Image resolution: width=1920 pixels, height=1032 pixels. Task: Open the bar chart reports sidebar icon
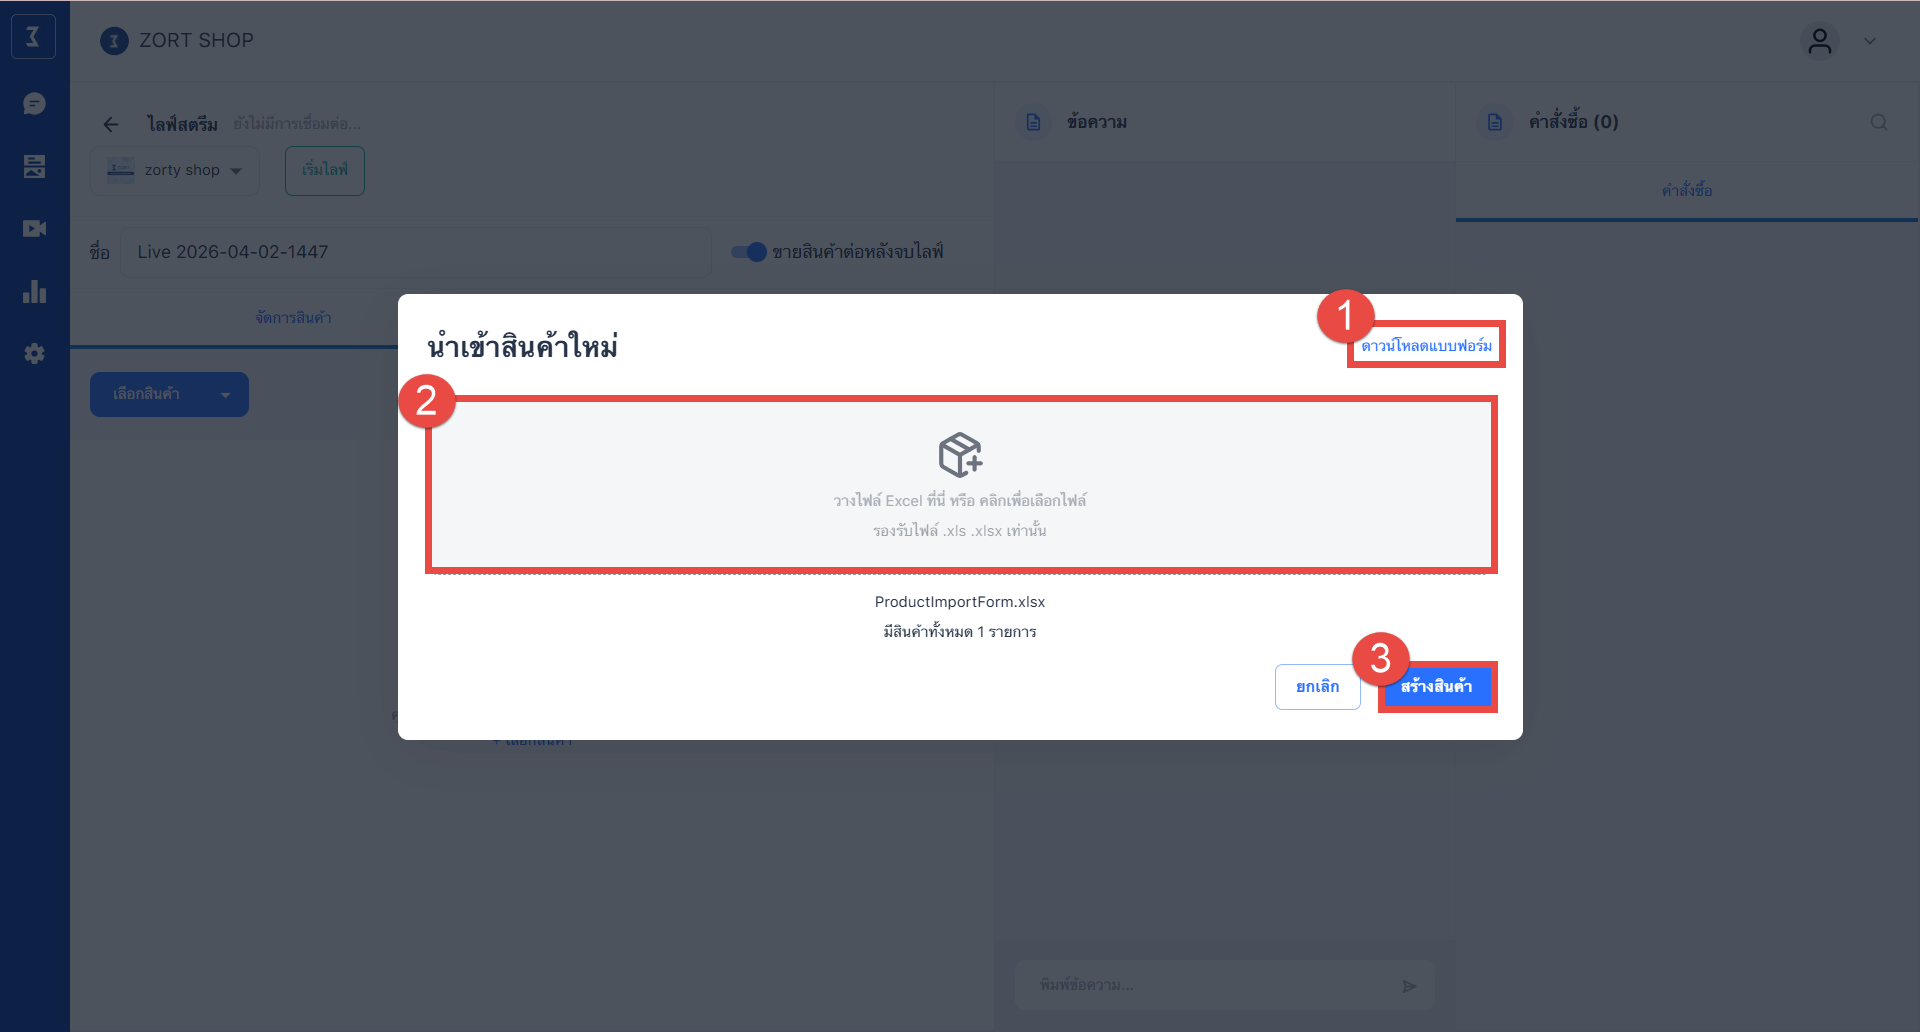(34, 291)
